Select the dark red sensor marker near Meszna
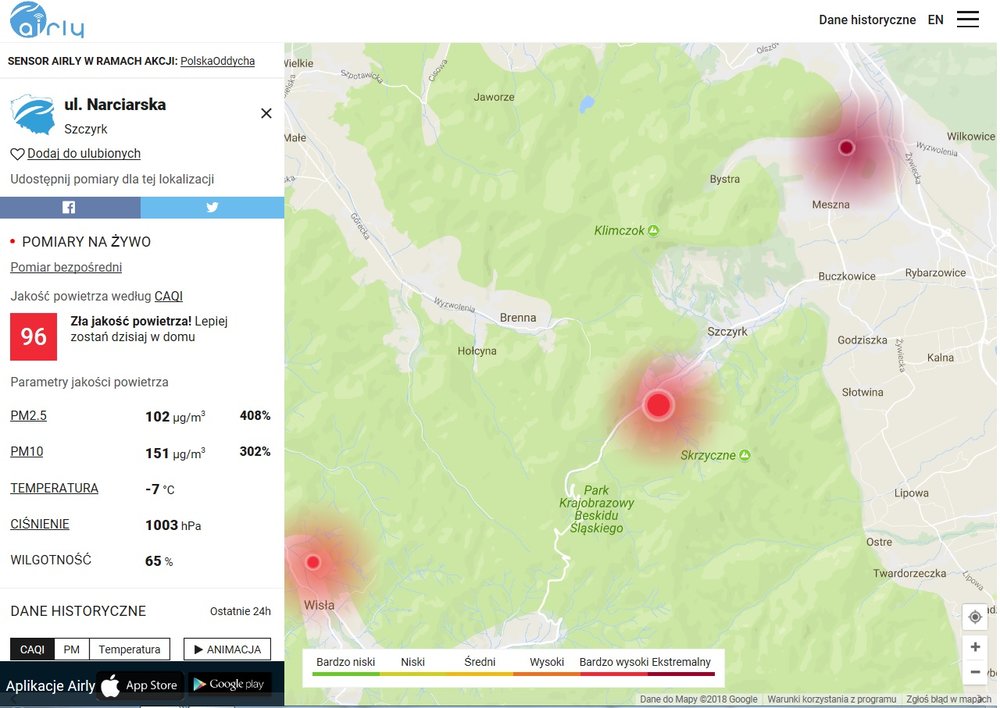 pos(846,147)
